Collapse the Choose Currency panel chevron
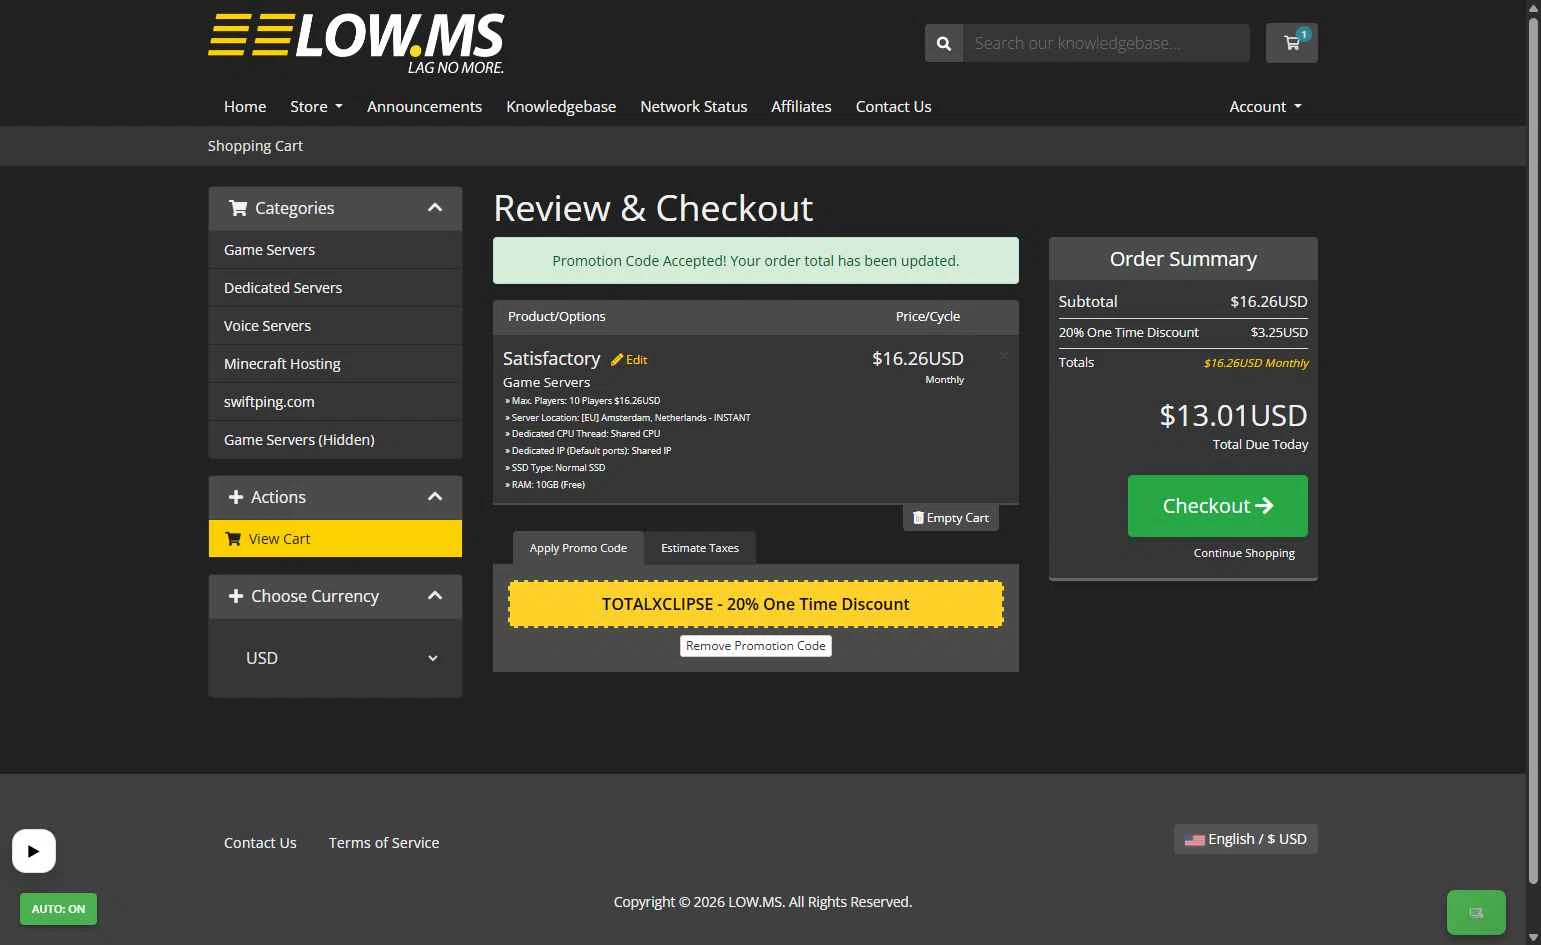The width and height of the screenshot is (1541, 945). 435,596
